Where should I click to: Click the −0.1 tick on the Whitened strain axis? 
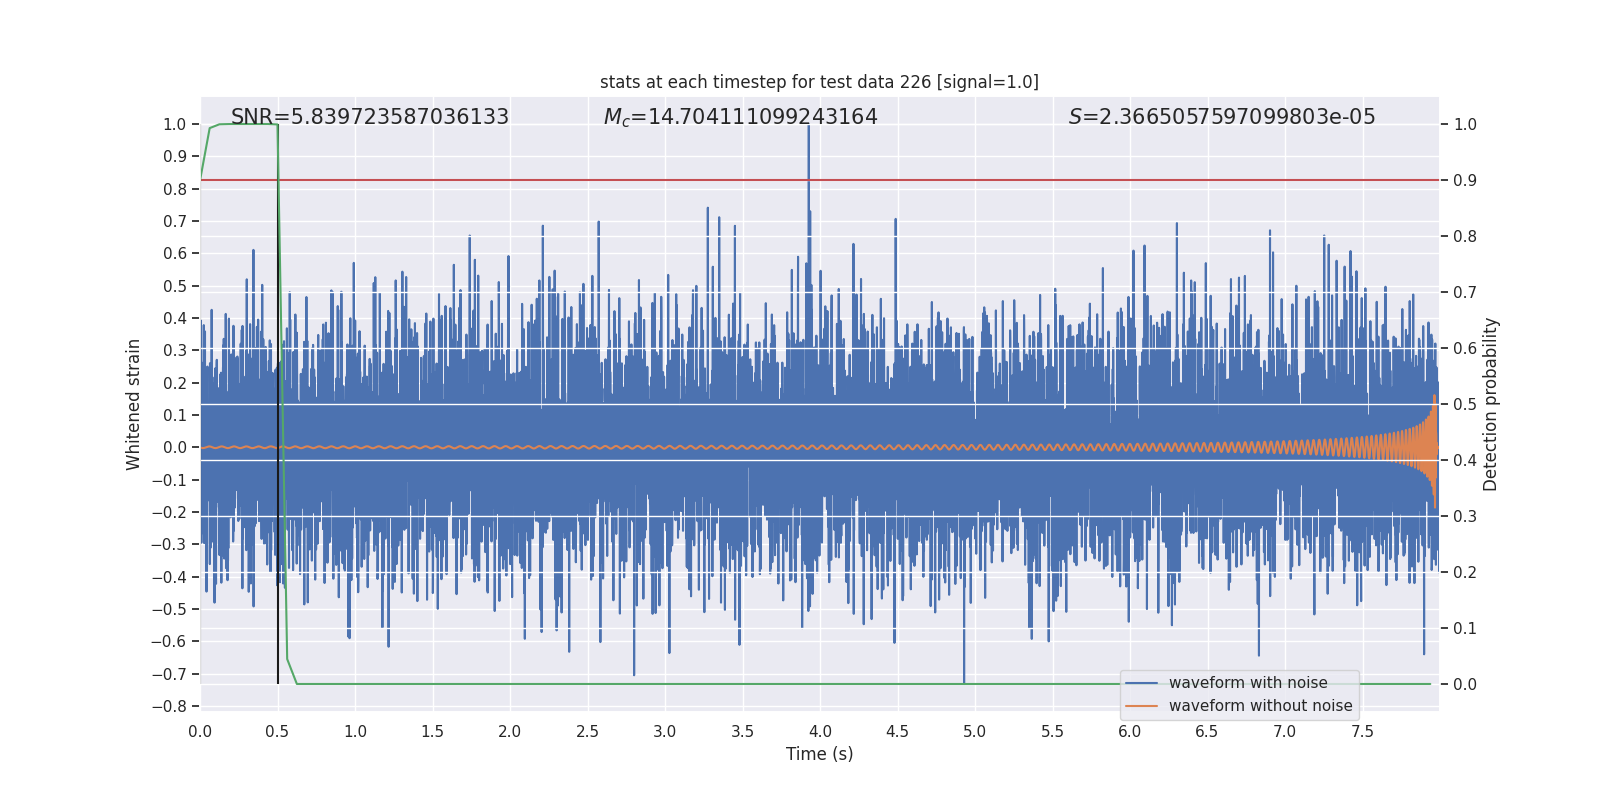coord(169,480)
